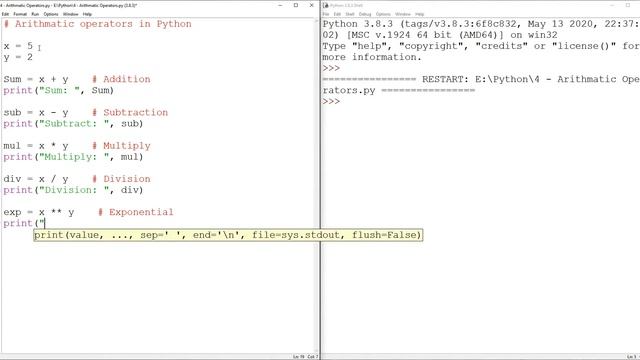Minimize the Python Shell window
This screenshot has width=640, height=360.
[612, 5]
